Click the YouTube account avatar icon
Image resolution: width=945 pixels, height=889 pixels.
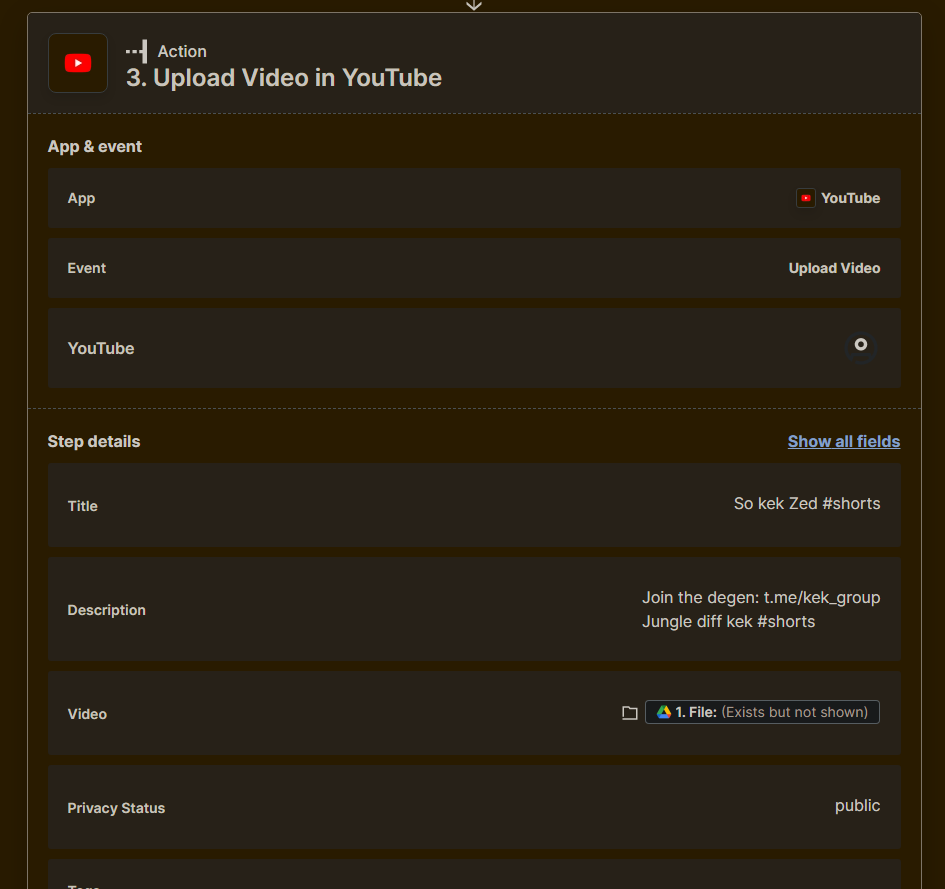861,348
